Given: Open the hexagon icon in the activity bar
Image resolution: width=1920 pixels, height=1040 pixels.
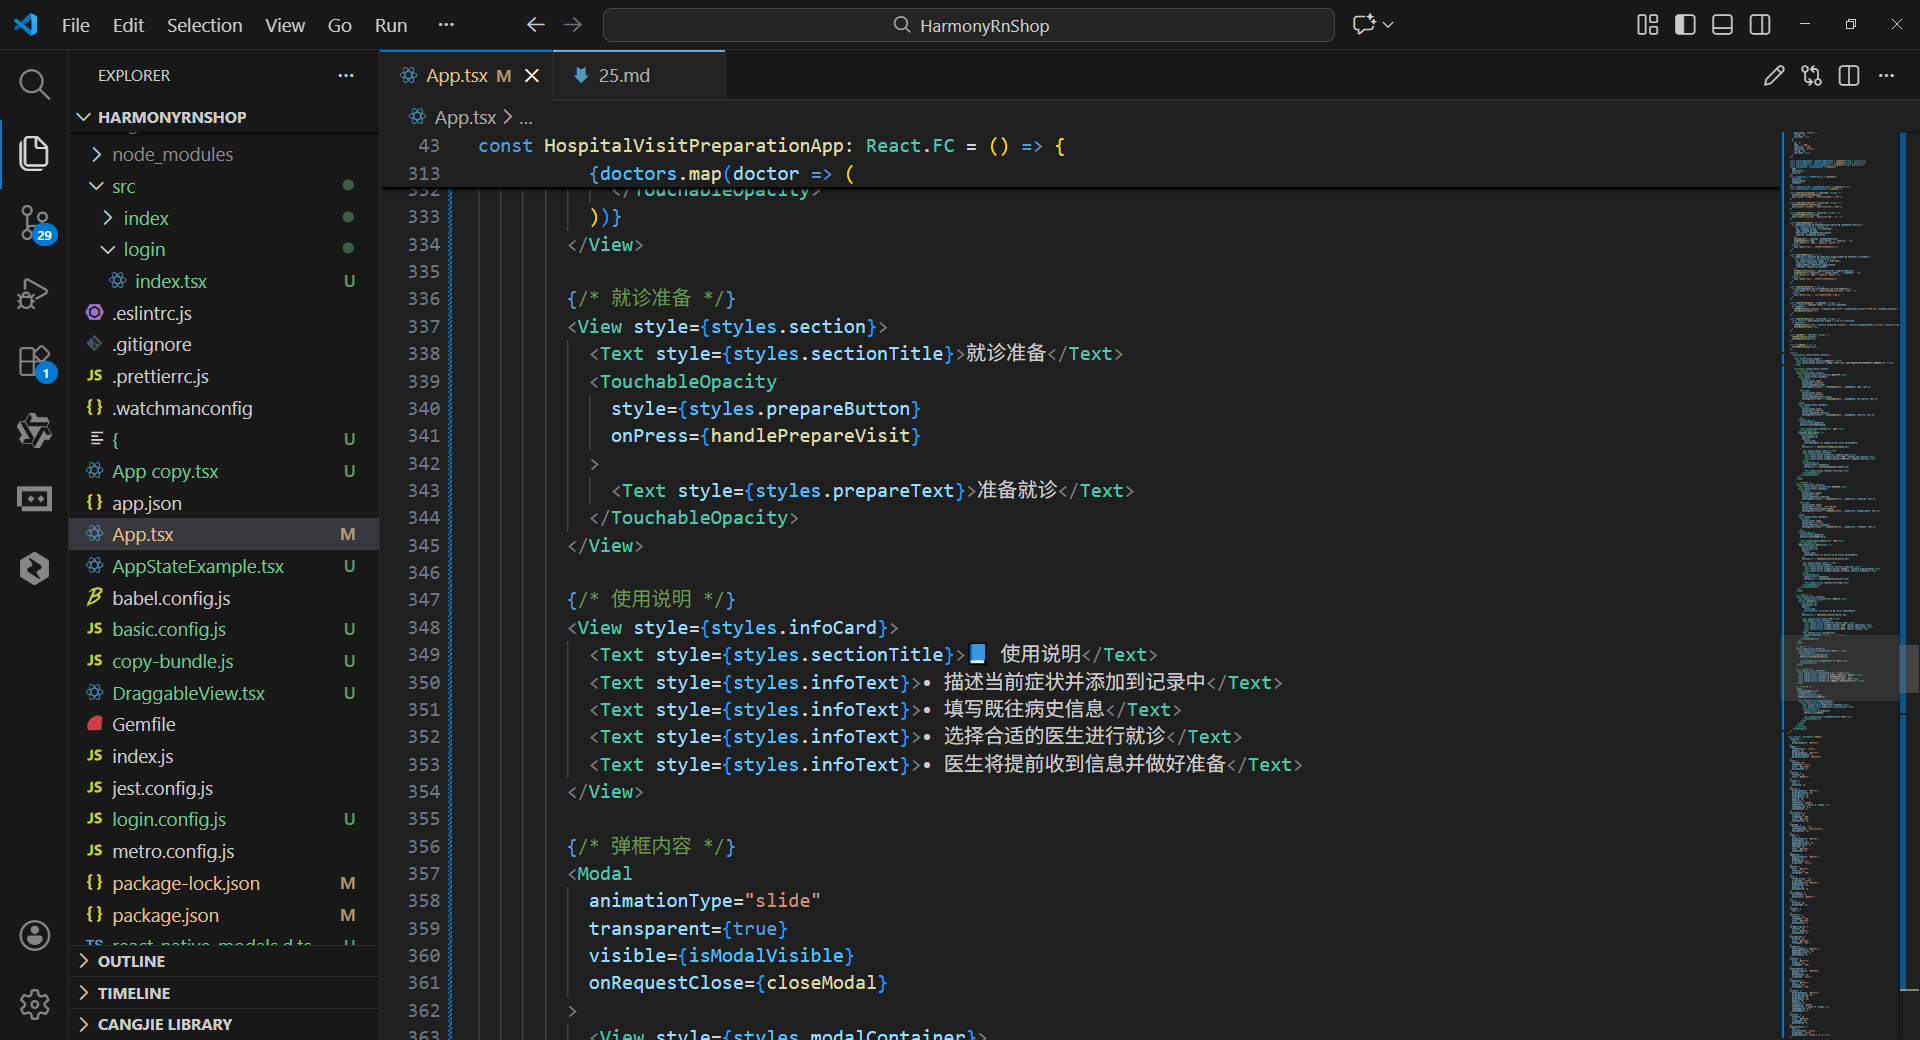Looking at the screenshot, I should point(34,568).
